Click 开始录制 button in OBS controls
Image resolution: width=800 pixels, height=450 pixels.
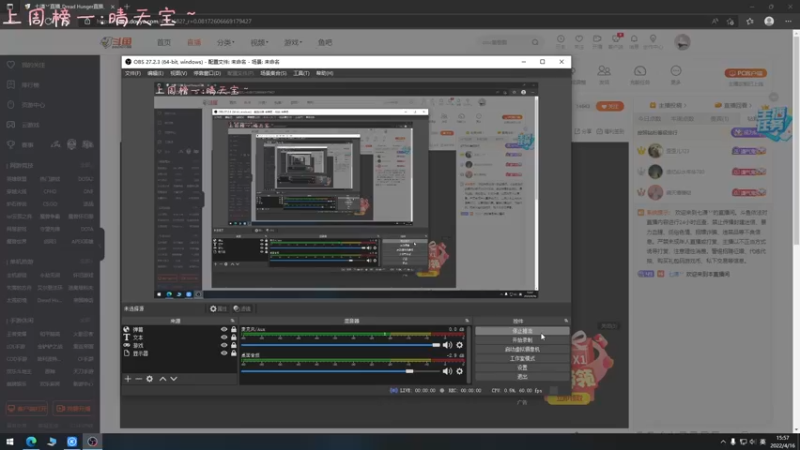click(x=522, y=340)
